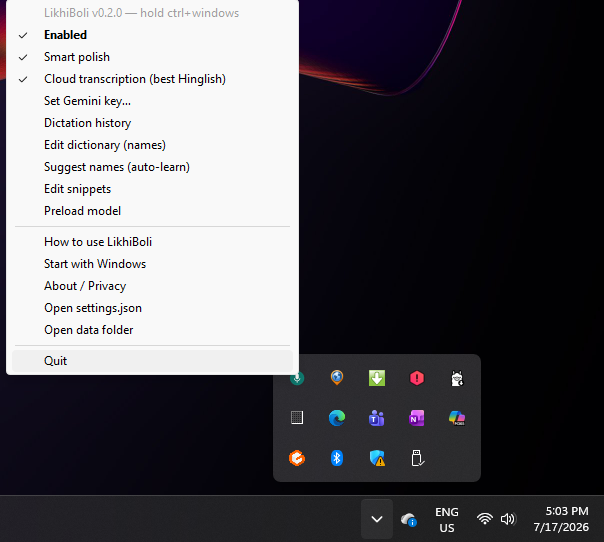Show About / Privacy info
The height and width of the screenshot is (542, 604).
[153, 286]
